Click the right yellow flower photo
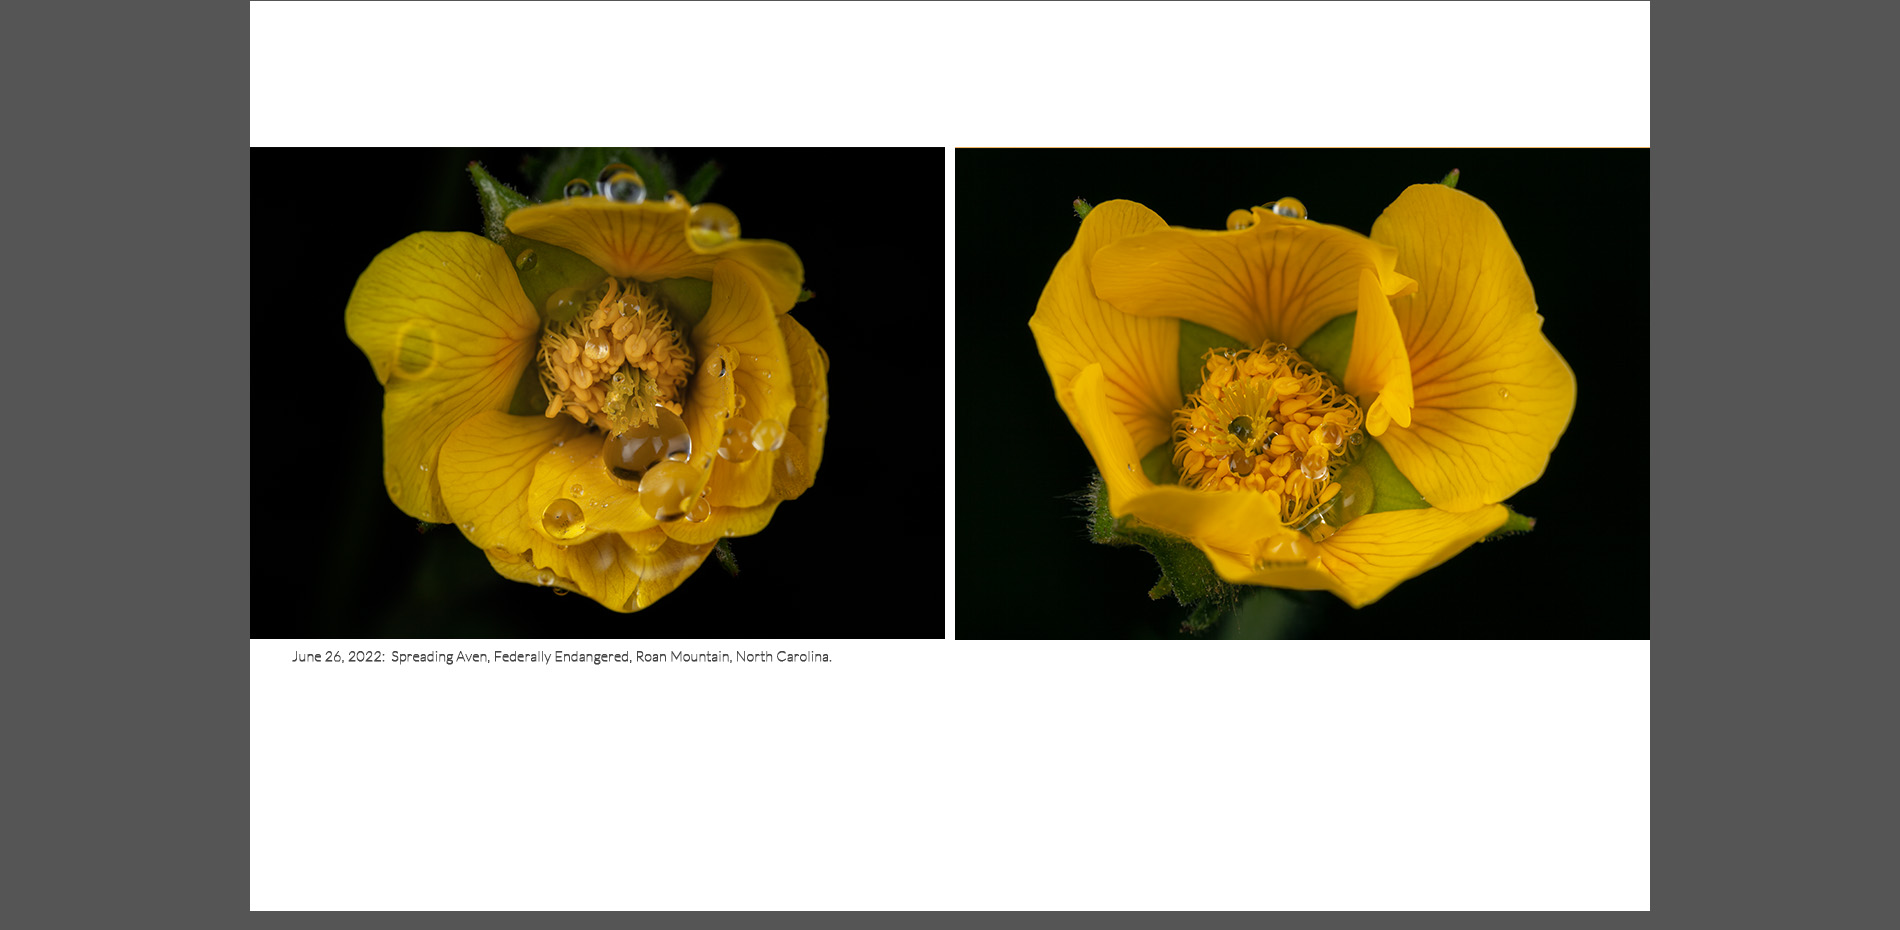The image size is (1900, 930). coord(1302,393)
